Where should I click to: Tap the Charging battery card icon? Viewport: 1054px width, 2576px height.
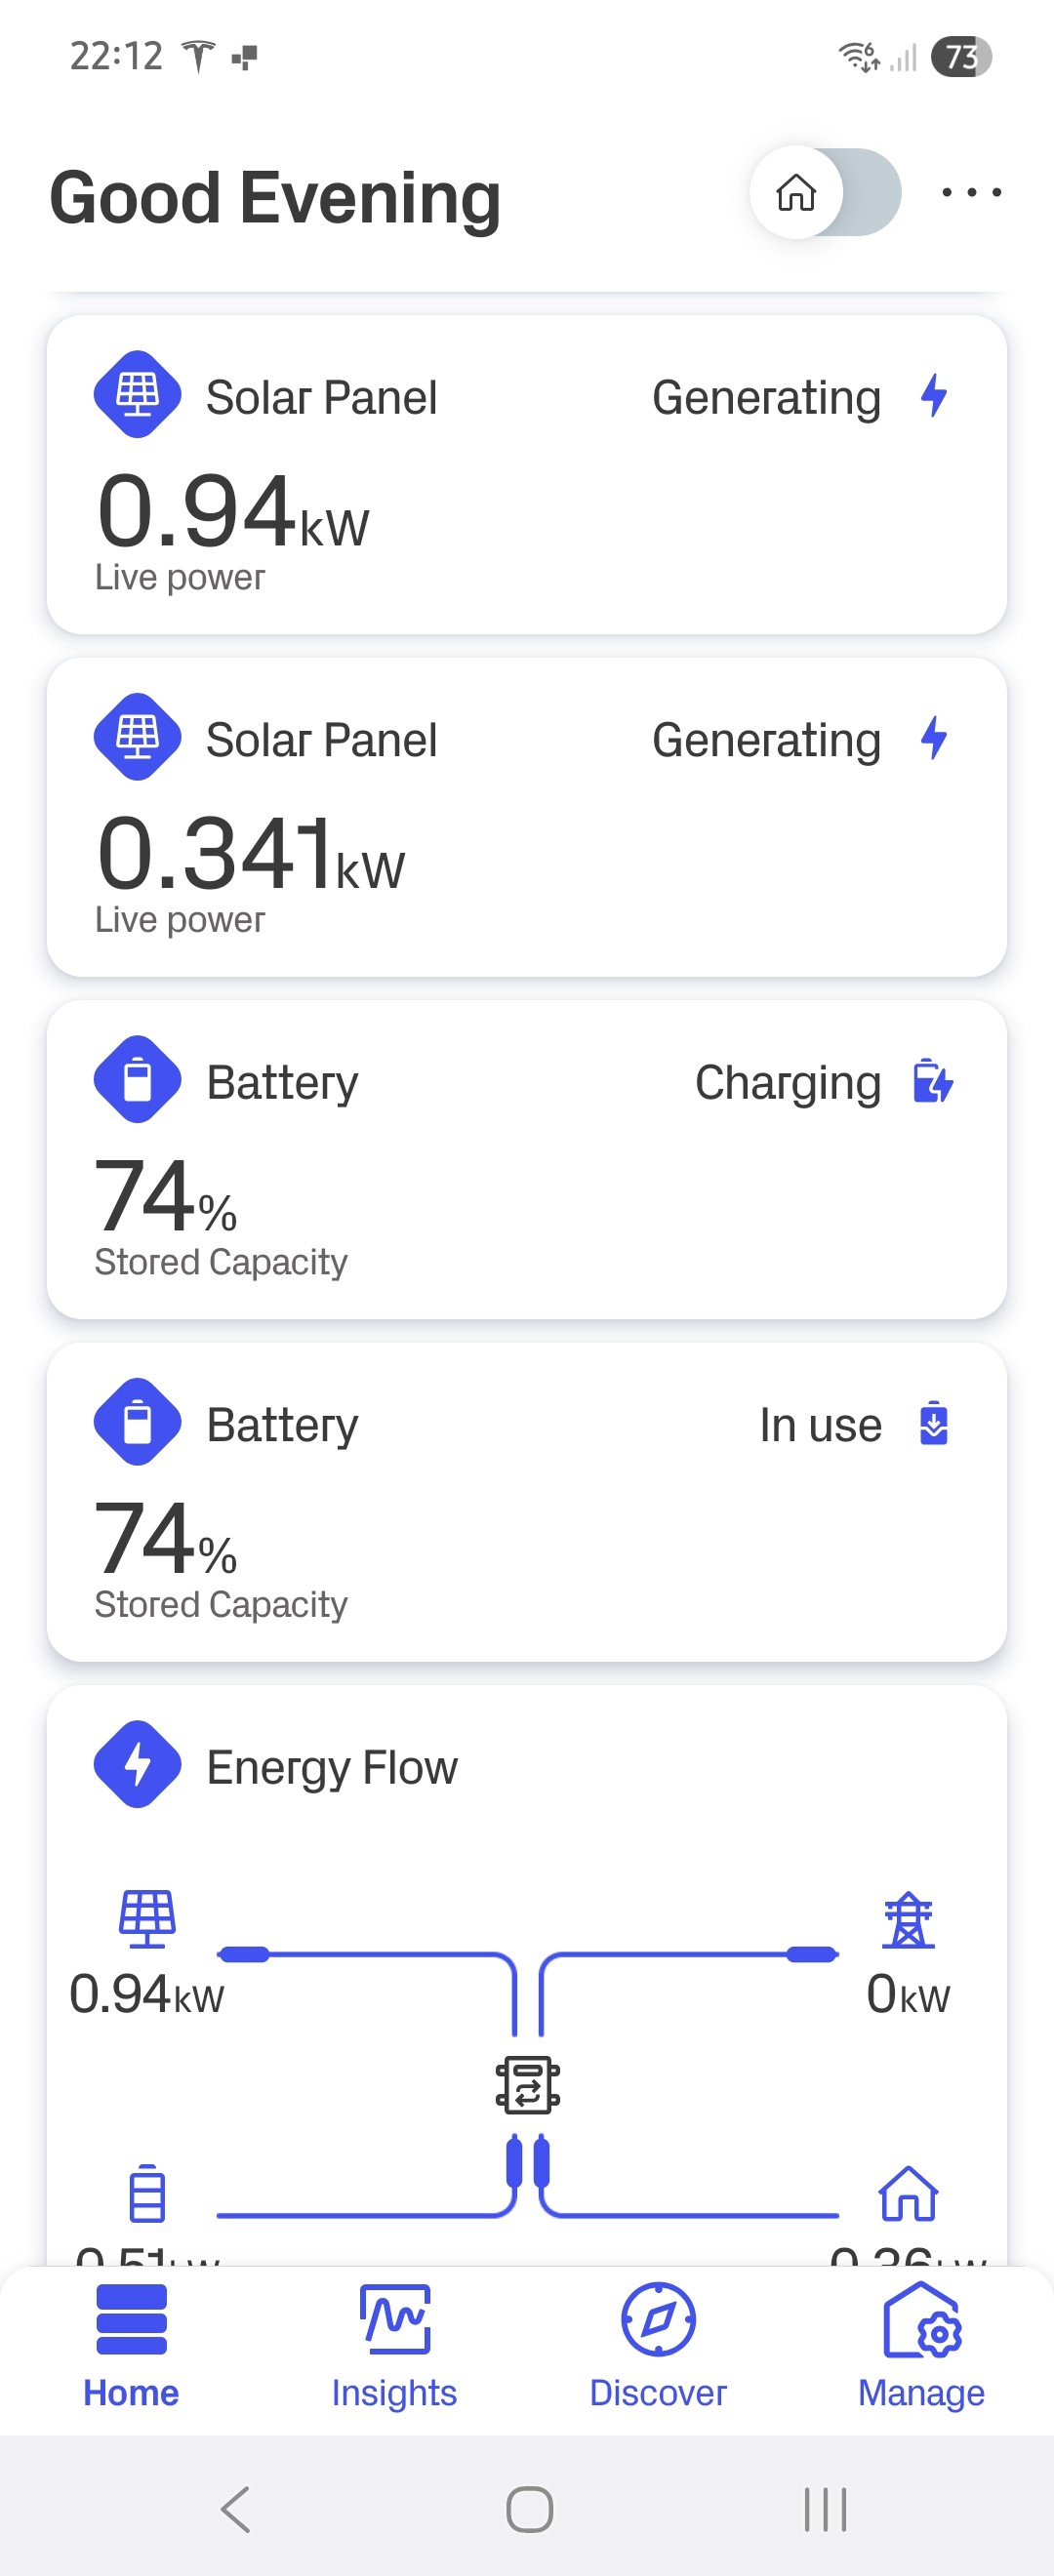[137, 1079]
